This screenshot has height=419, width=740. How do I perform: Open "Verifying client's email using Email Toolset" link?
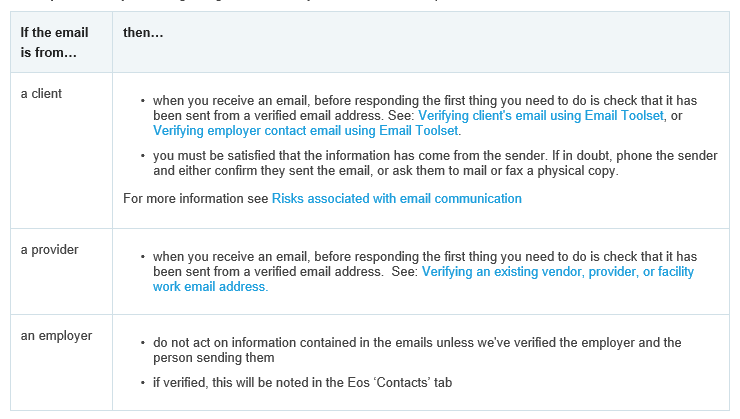pyautogui.click(x=540, y=116)
